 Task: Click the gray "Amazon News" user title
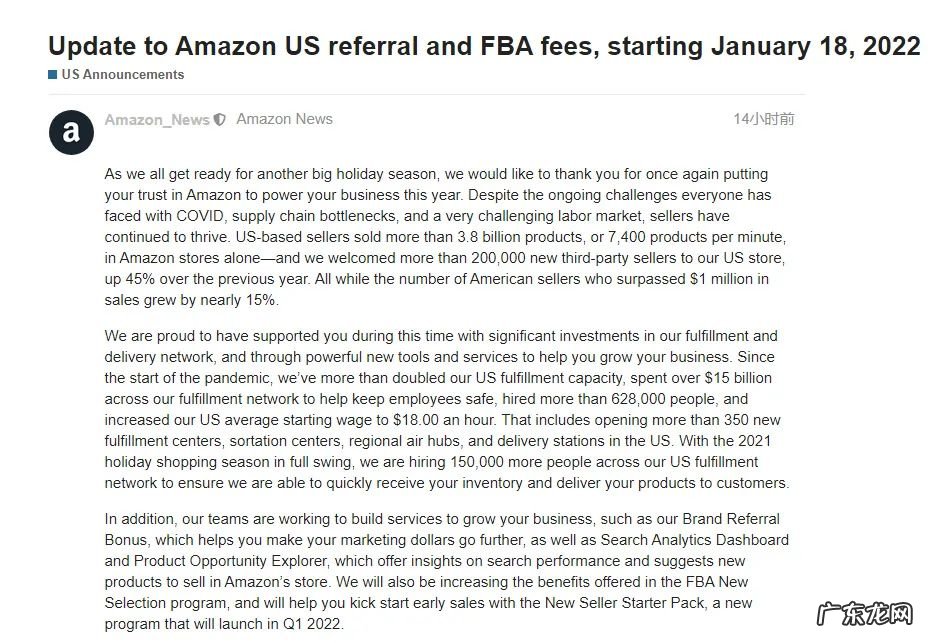284,119
